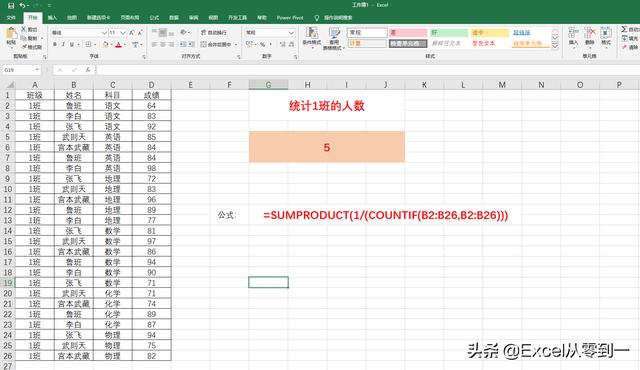This screenshot has height=370, width=640.
Task: Change text orientation with angled icon
Action: click(184, 32)
